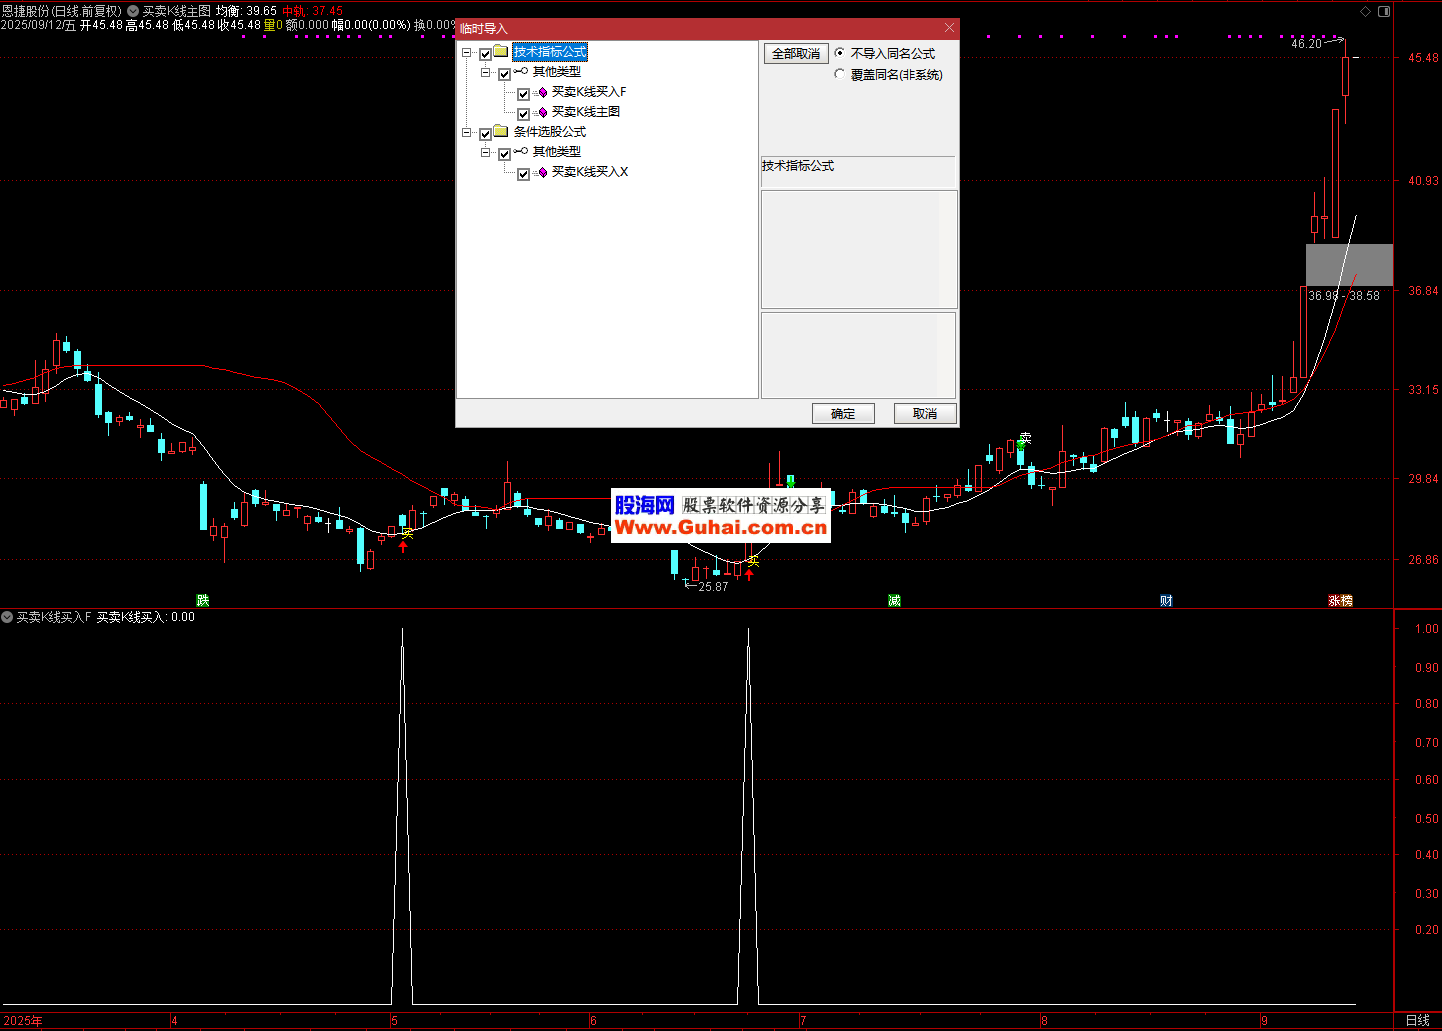Viewport: 1442px width, 1031px height.
Task: Select highlighted 技术指标公式 tree label
Action: click(550, 52)
